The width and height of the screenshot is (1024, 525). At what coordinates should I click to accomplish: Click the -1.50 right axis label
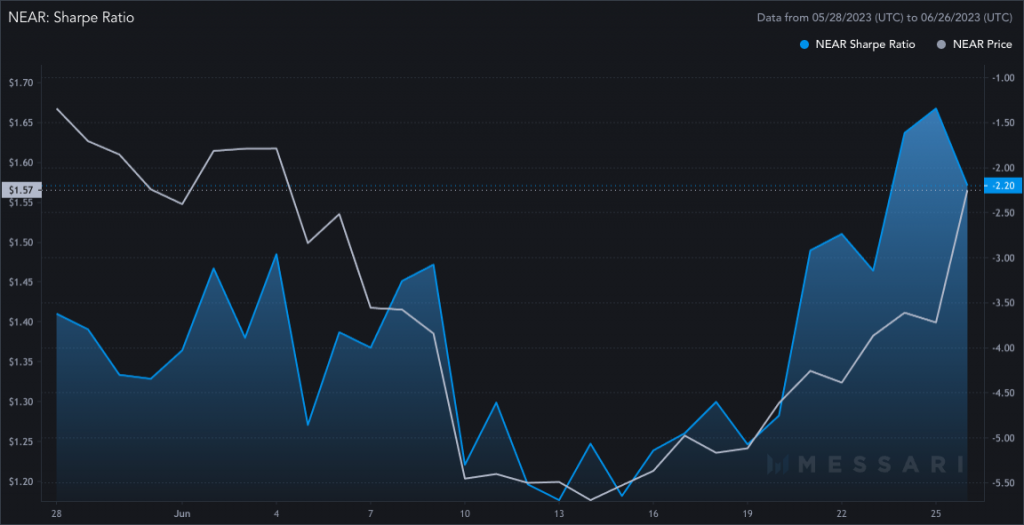tap(1002, 123)
